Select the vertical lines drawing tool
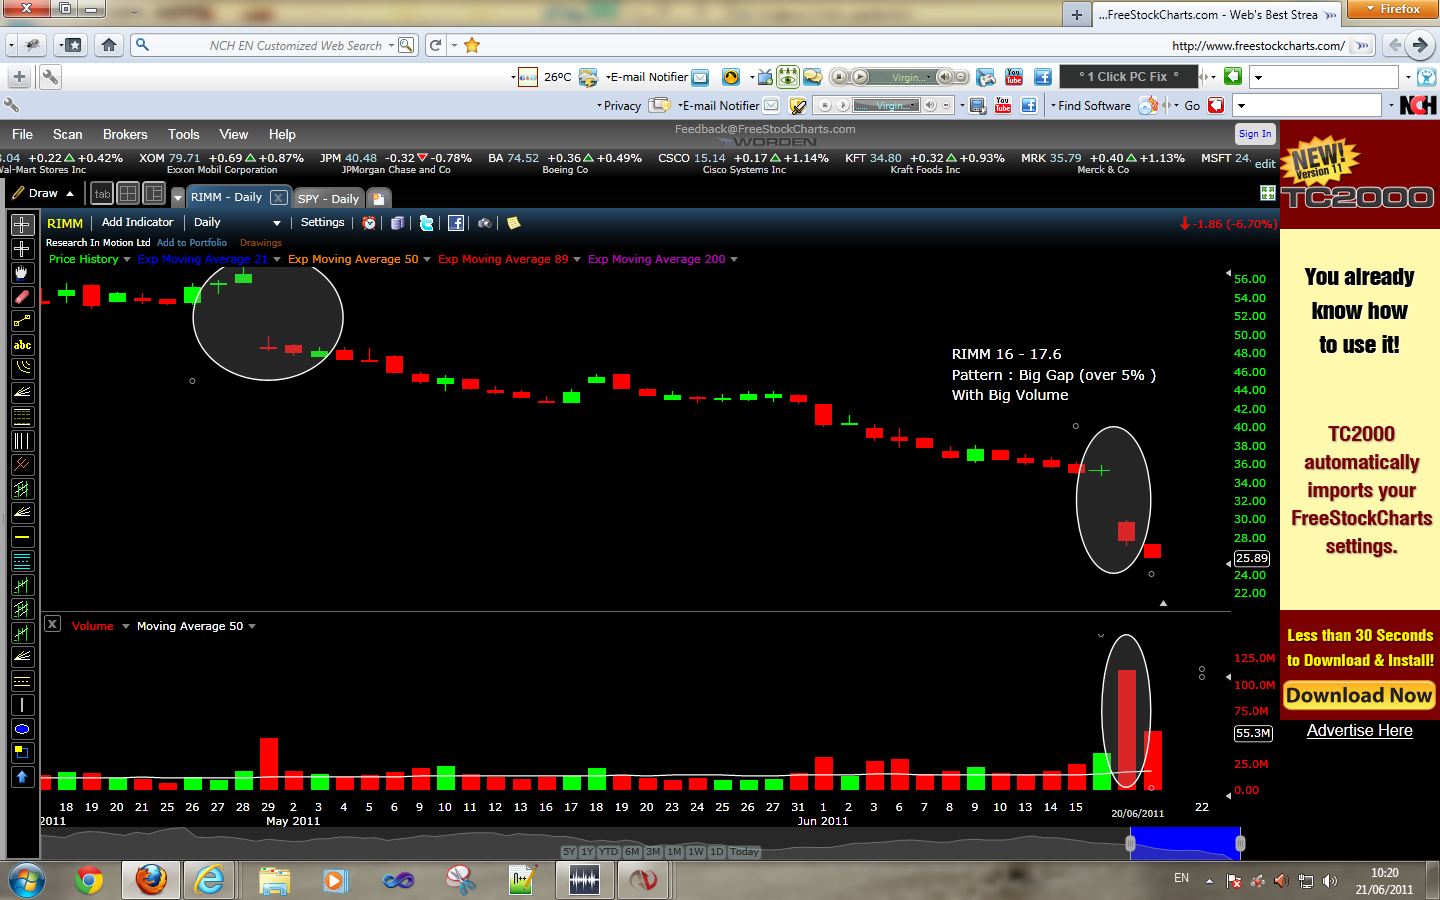 (x=22, y=441)
